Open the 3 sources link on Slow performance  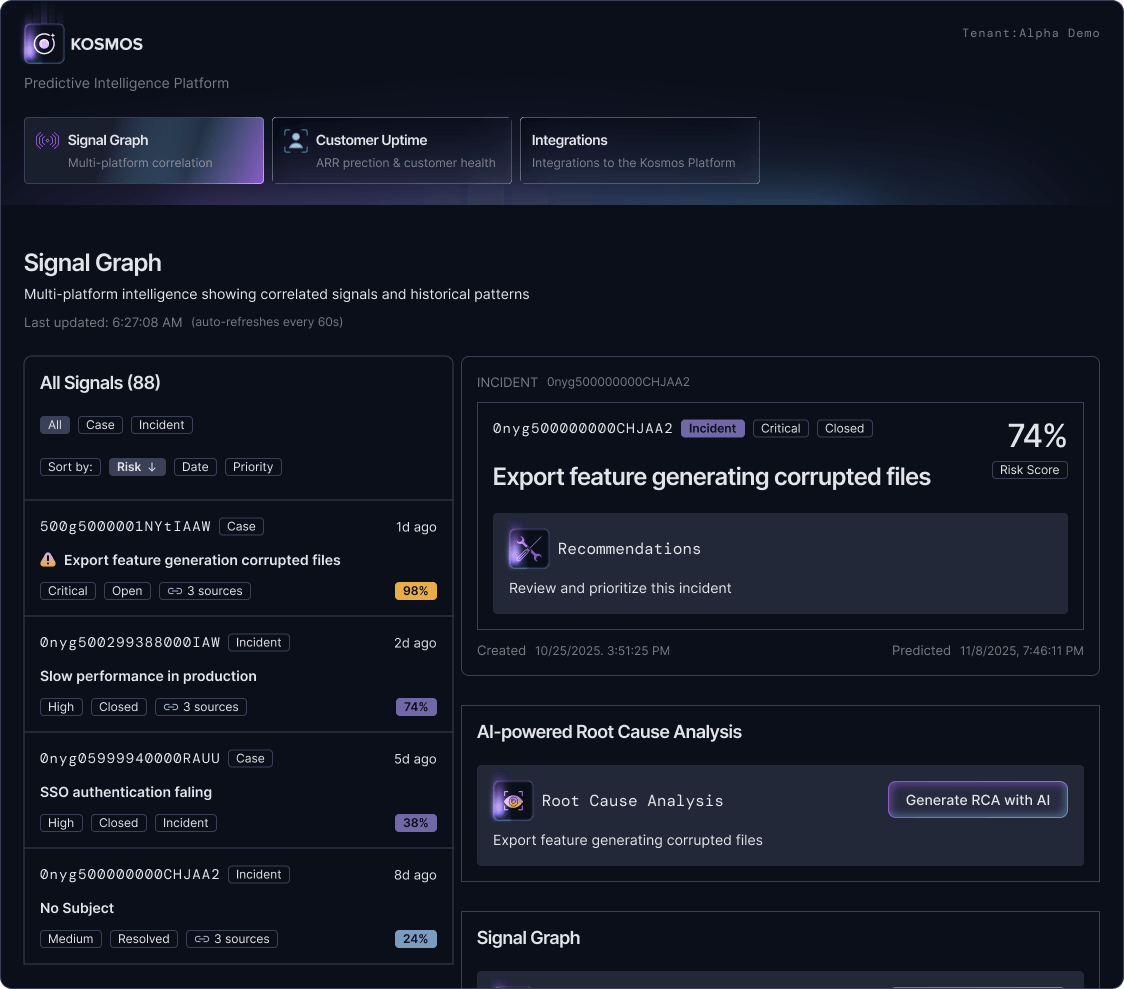click(x=200, y=707)
